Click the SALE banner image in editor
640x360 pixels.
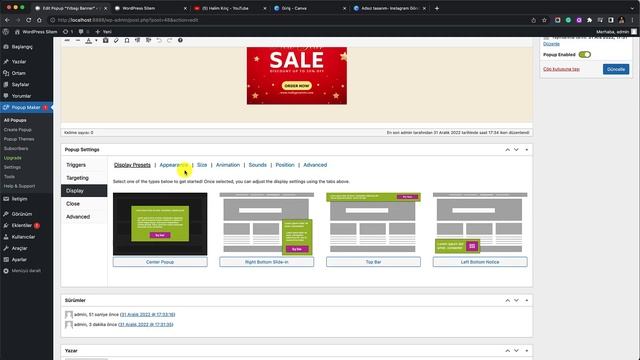[x=297, y=76]
